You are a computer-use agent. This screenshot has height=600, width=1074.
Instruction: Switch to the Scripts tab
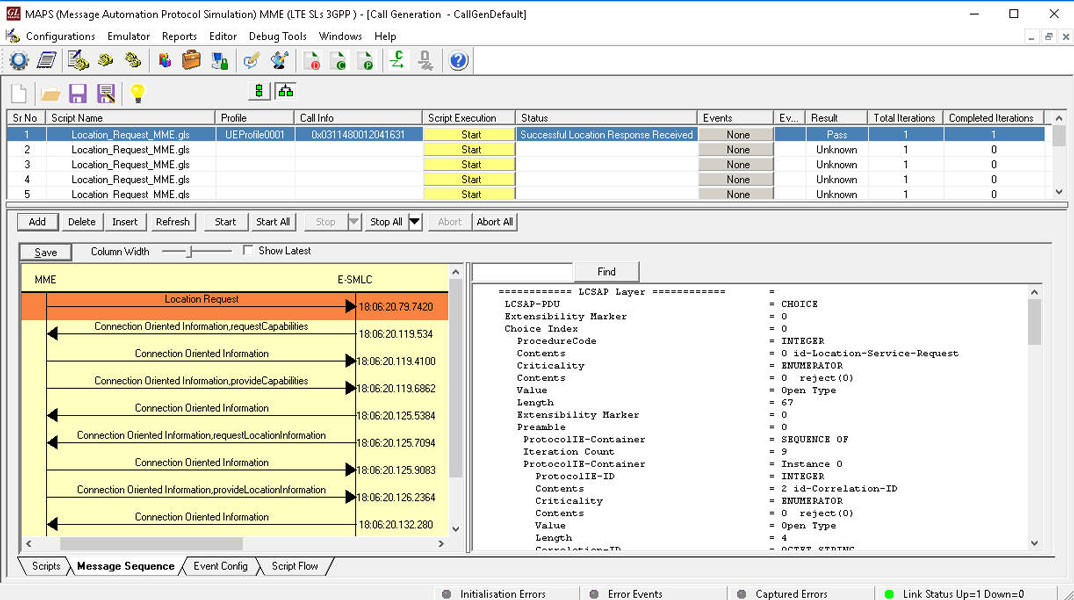[x=46, y=566]
